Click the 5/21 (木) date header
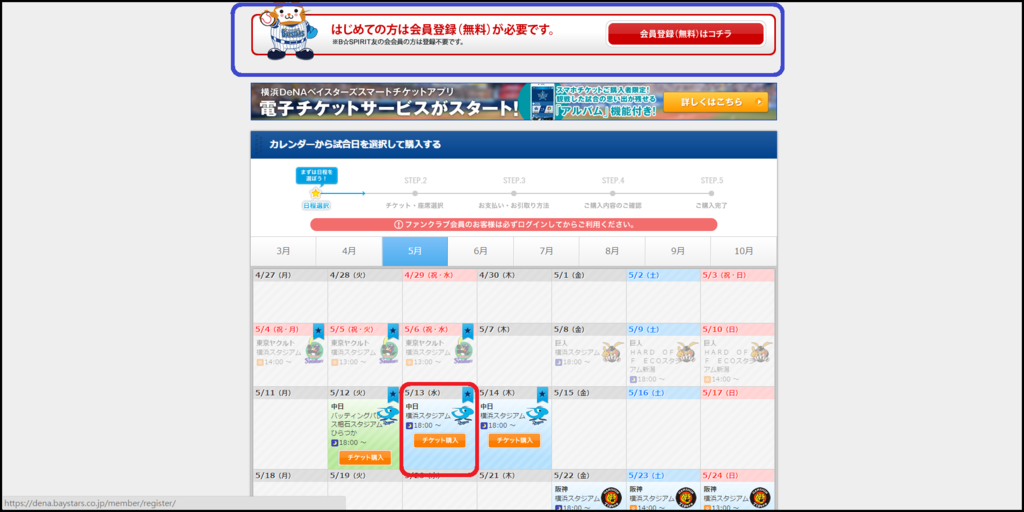Screen dimensions: 1024x512 pyautogui.click(x=514, y=475)
